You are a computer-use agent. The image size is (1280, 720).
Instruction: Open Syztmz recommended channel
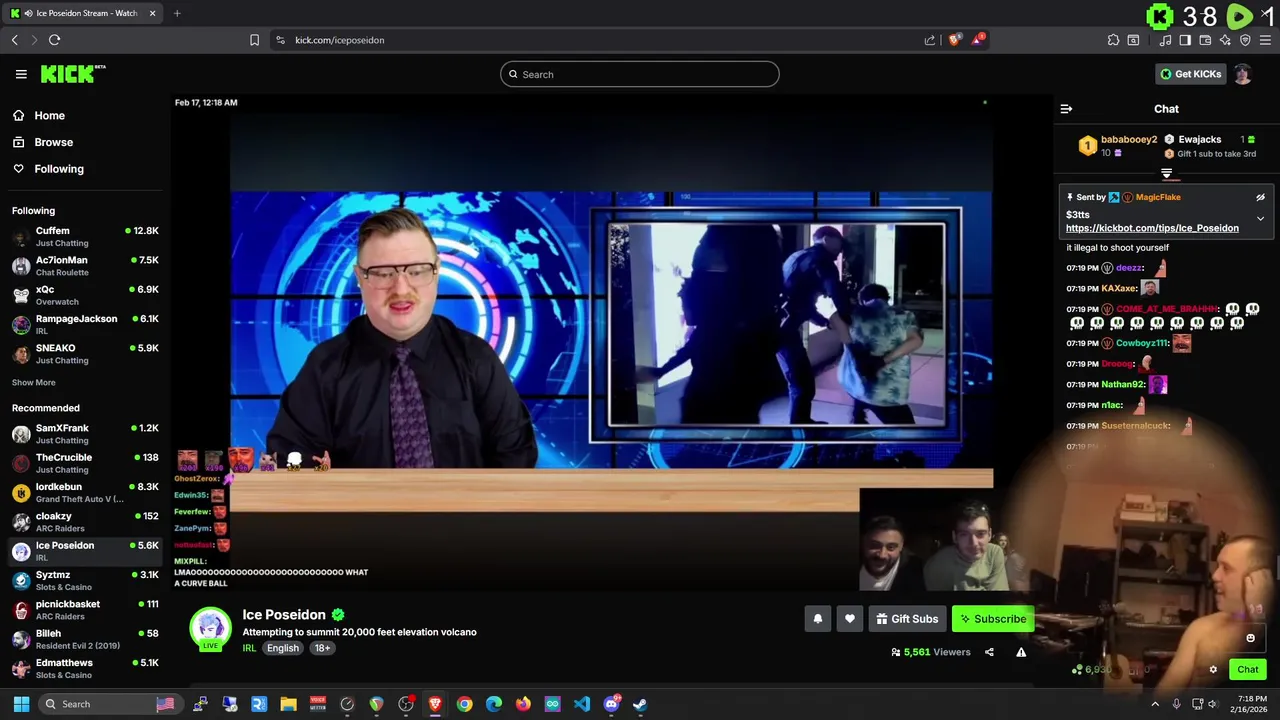(85, 581)
